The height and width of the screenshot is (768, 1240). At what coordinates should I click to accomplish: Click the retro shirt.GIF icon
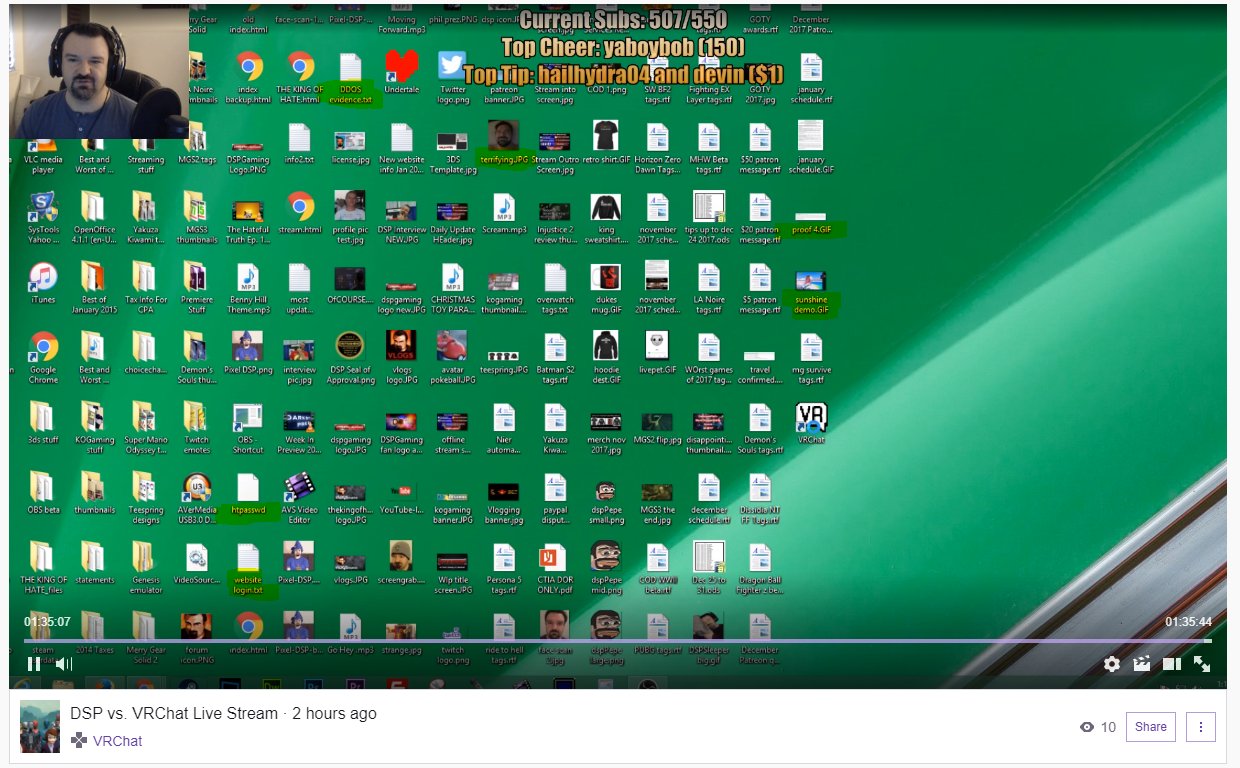(x=606, y=136)
